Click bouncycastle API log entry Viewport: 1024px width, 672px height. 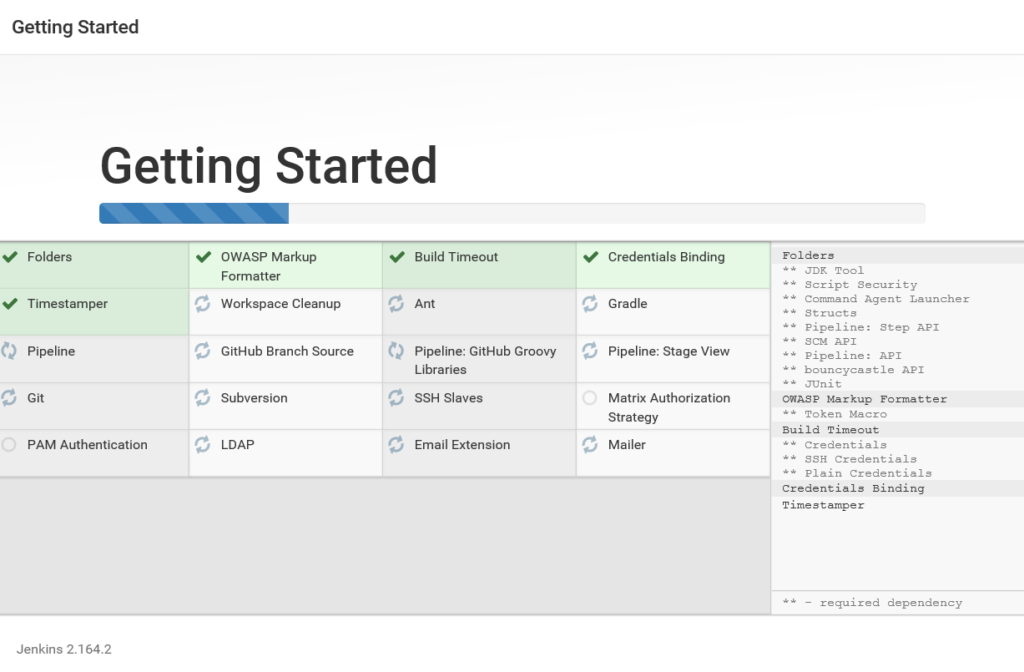[864, 370]
